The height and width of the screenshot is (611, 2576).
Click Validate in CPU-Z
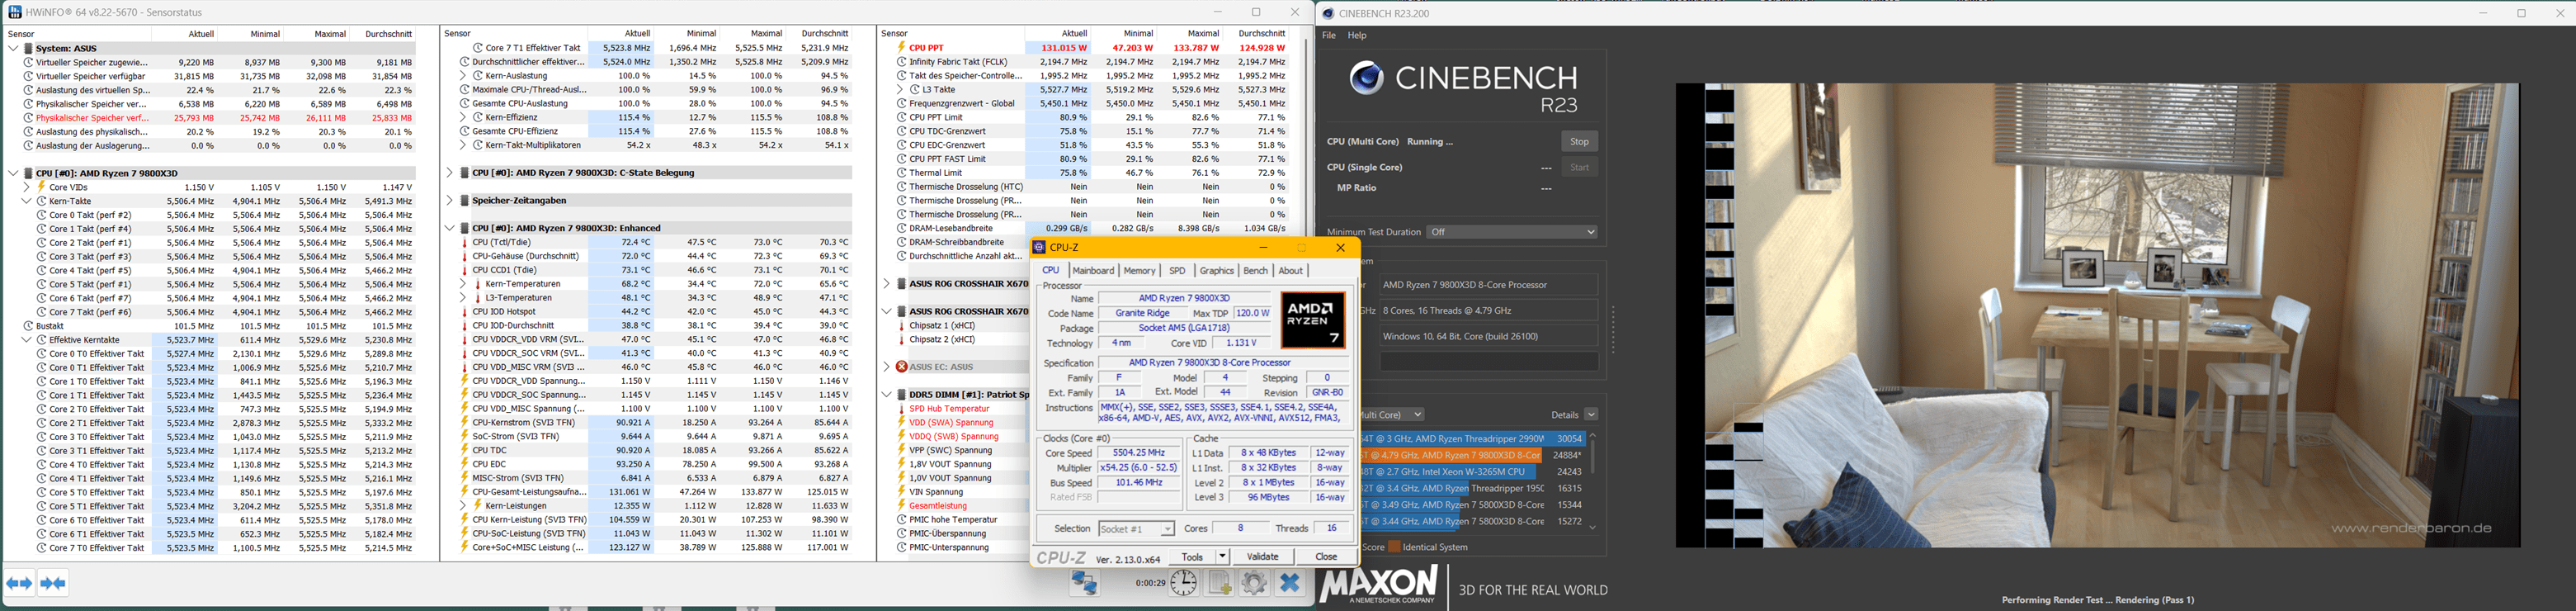[1262, 556]
